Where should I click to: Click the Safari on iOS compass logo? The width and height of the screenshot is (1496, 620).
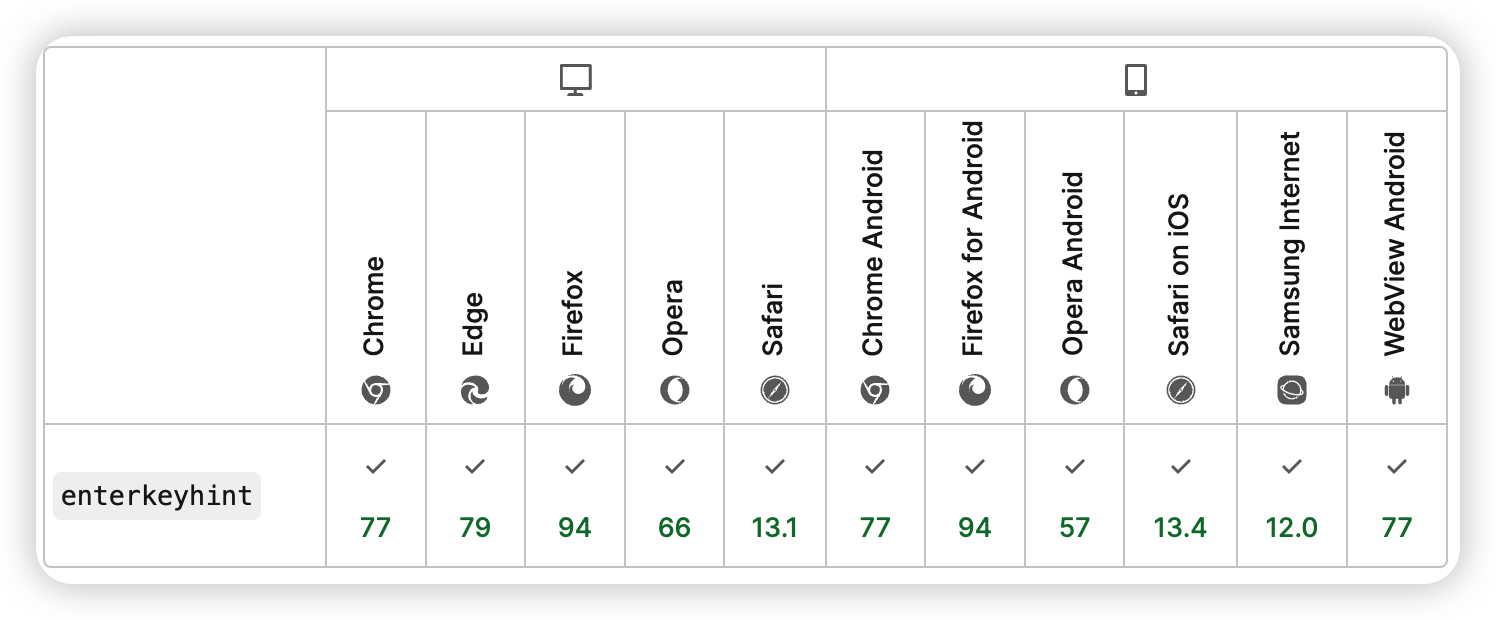coord(1181,391)
